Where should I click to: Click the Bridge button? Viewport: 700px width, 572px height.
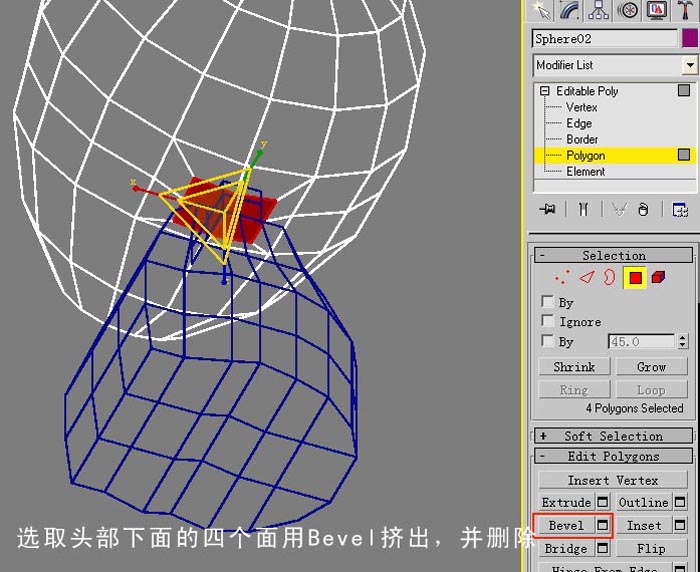coord(567,548)
